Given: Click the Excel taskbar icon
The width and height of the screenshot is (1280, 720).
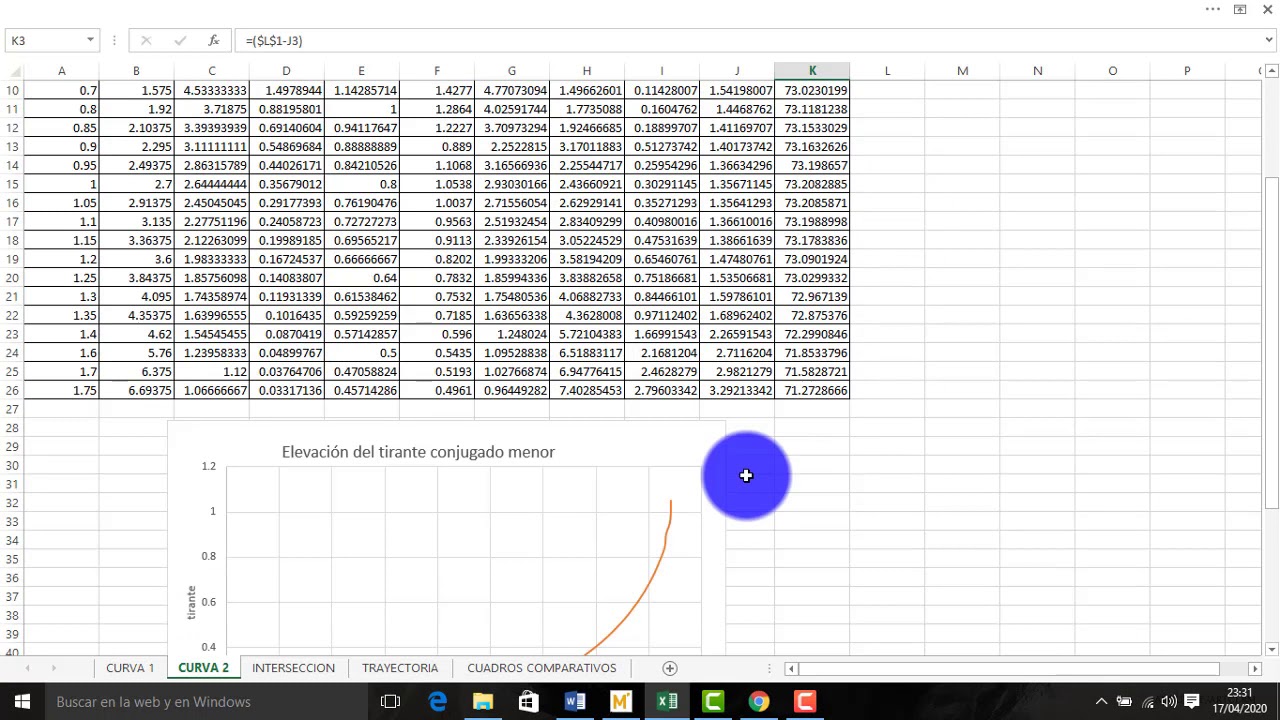Looking at the screenshot, I should (667, 702).
